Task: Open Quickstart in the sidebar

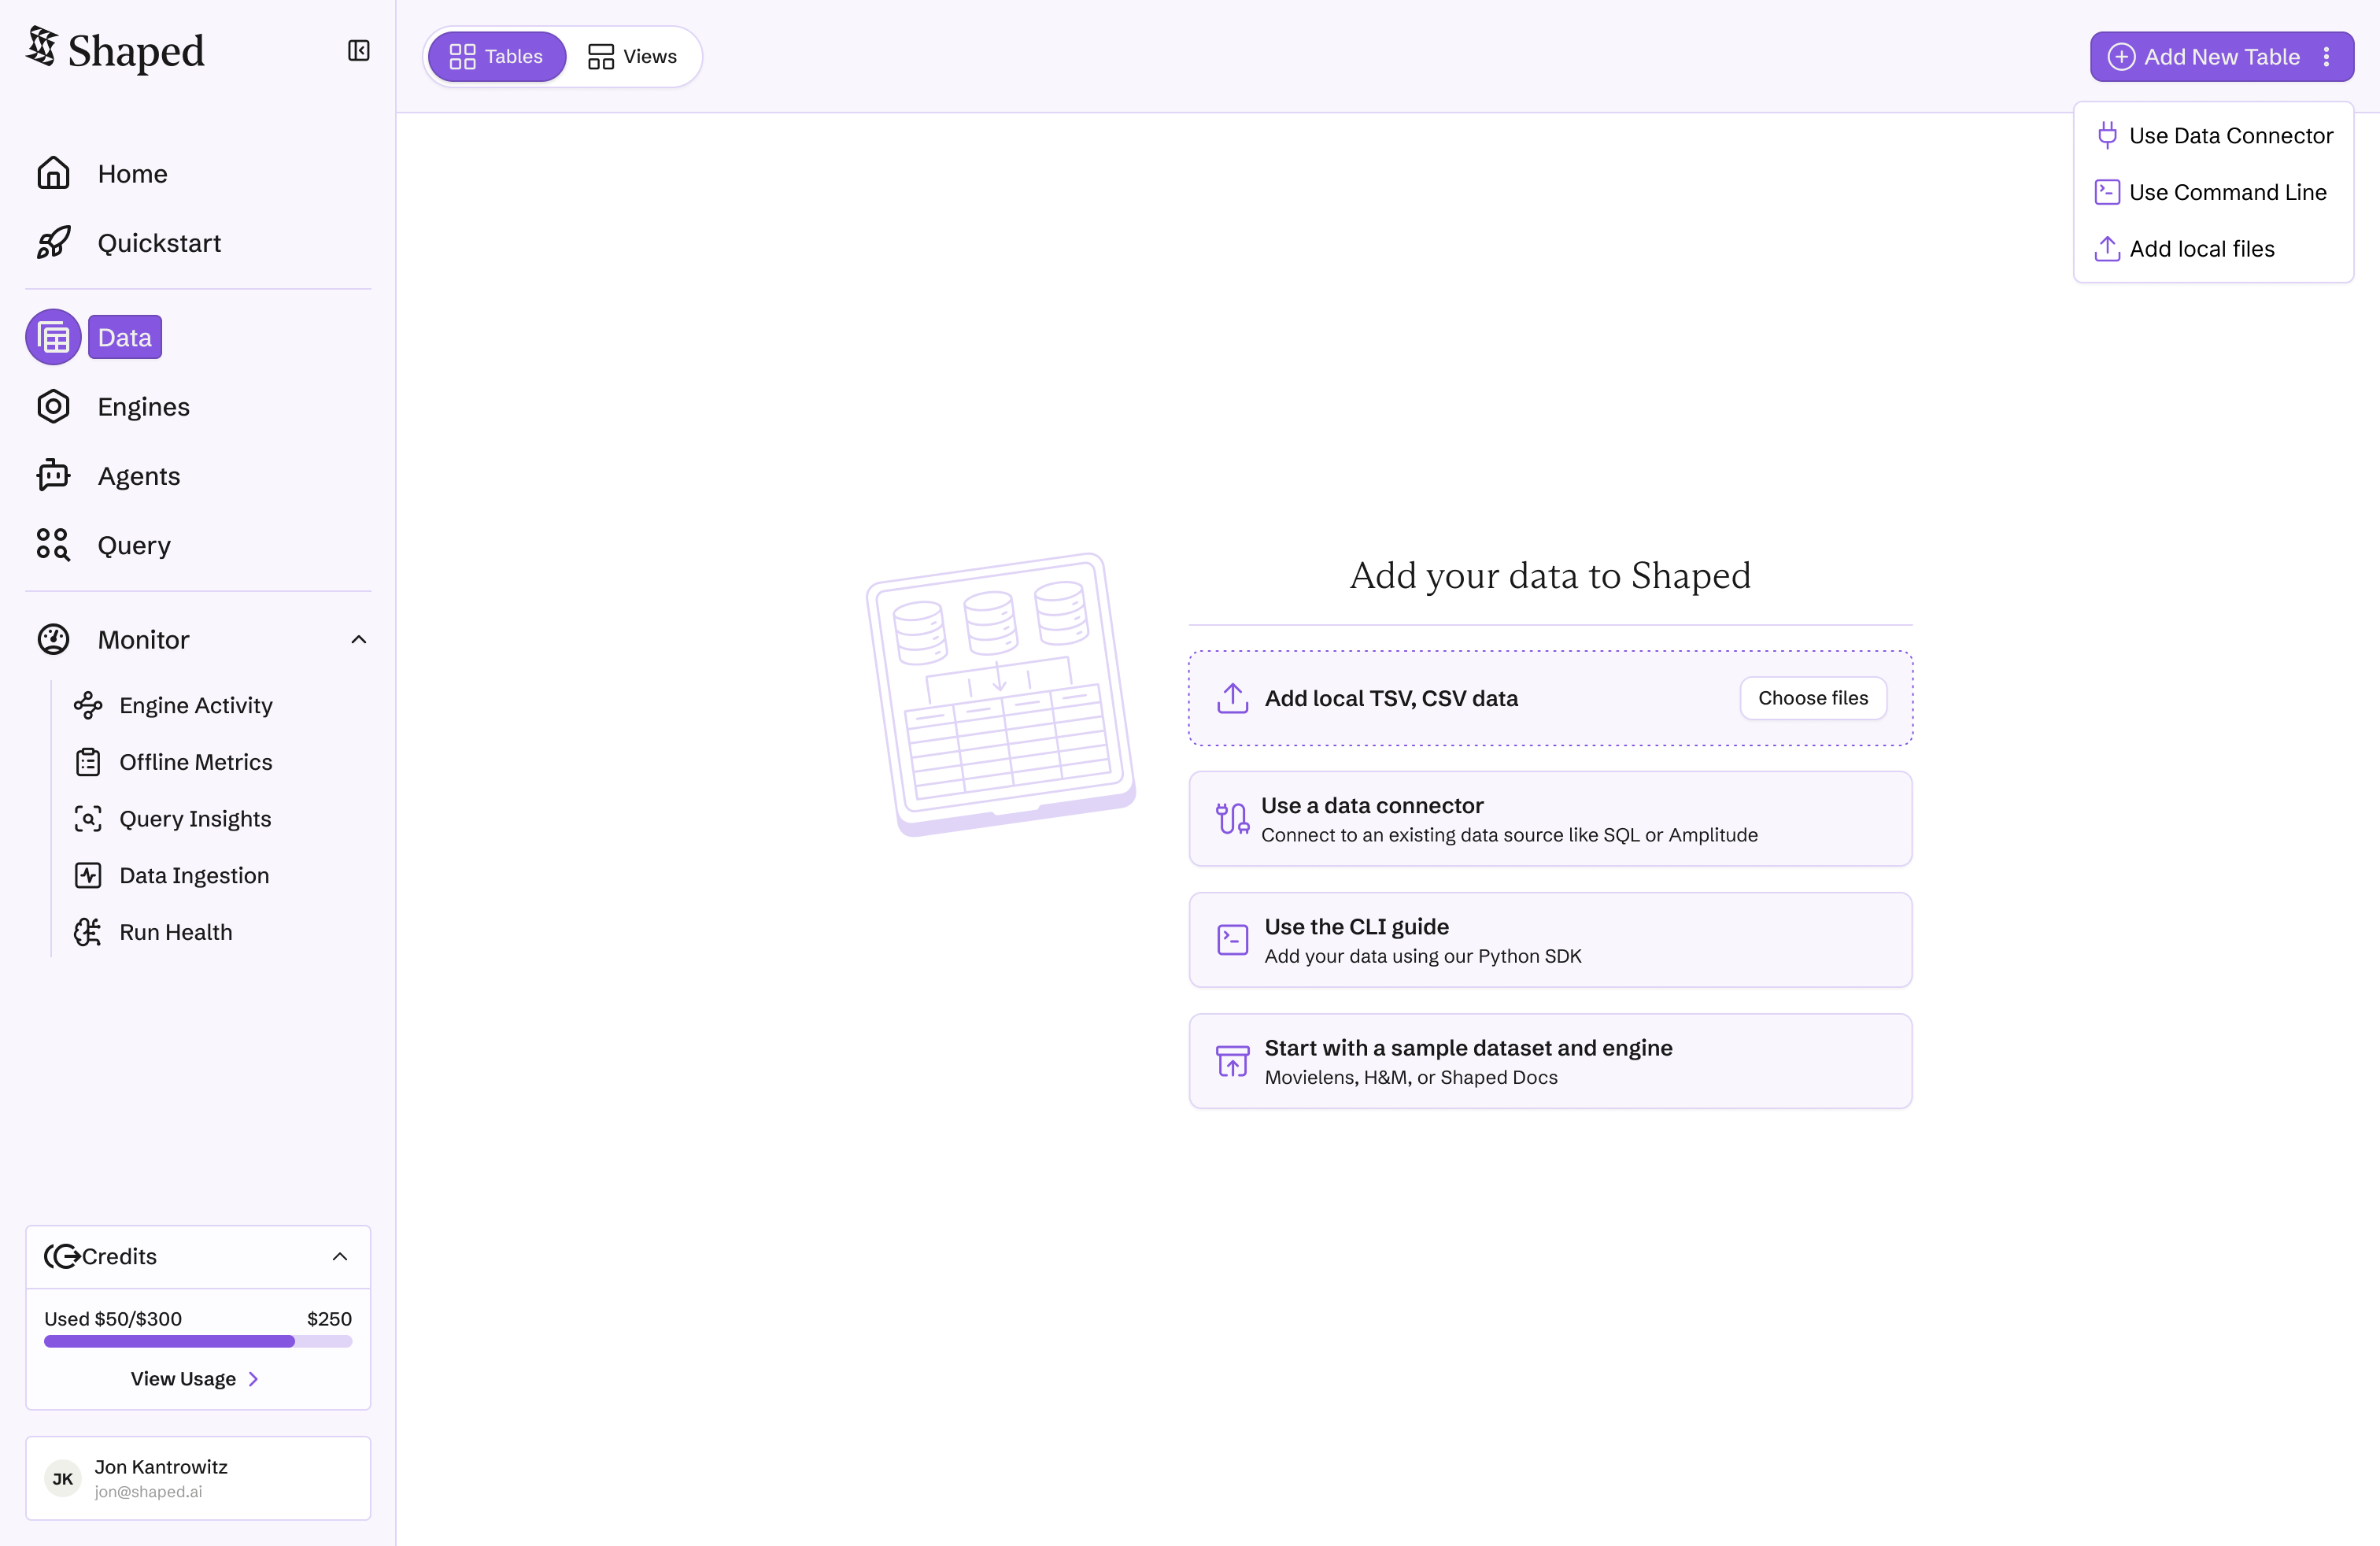Action: [159, 243]
